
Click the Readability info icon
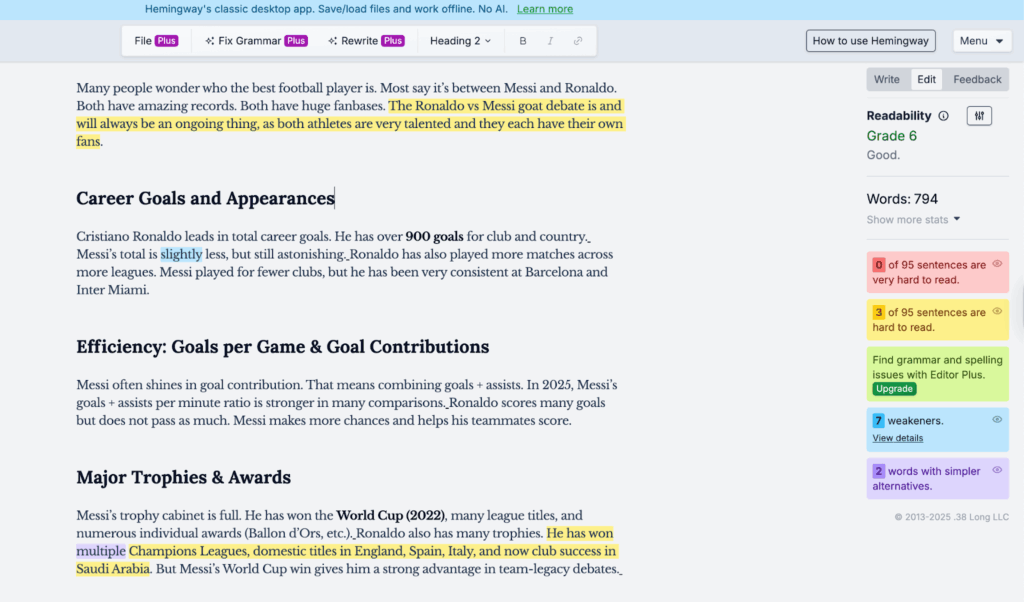[944, 116]
